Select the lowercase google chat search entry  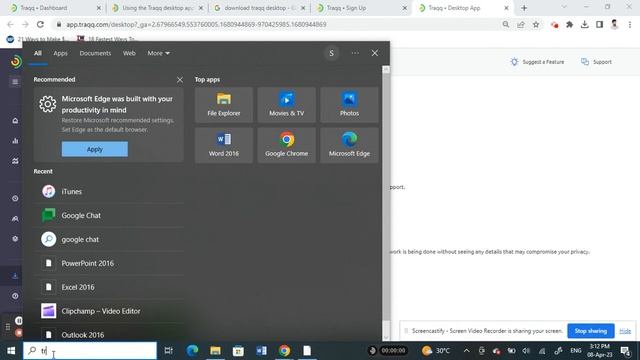click(x=109, y=239)
